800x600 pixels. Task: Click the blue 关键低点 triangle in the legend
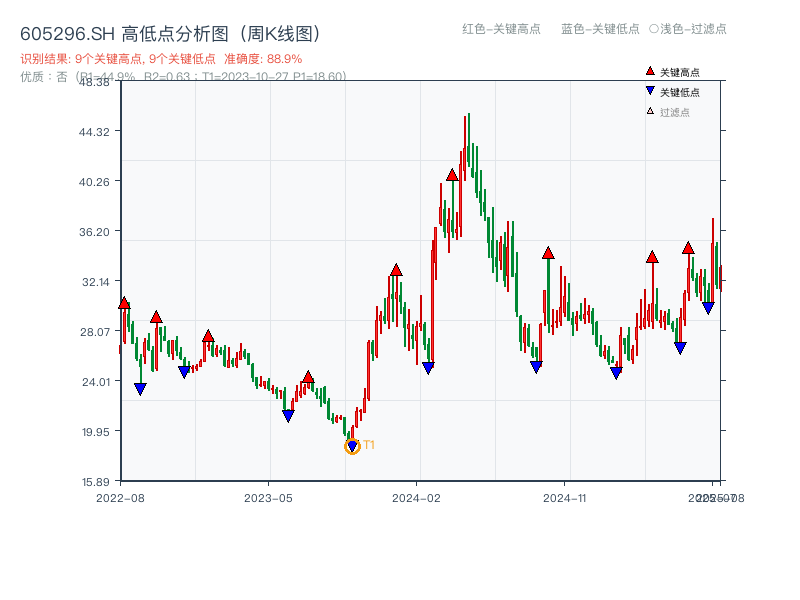pyautogui.click(x=650, y=90)
